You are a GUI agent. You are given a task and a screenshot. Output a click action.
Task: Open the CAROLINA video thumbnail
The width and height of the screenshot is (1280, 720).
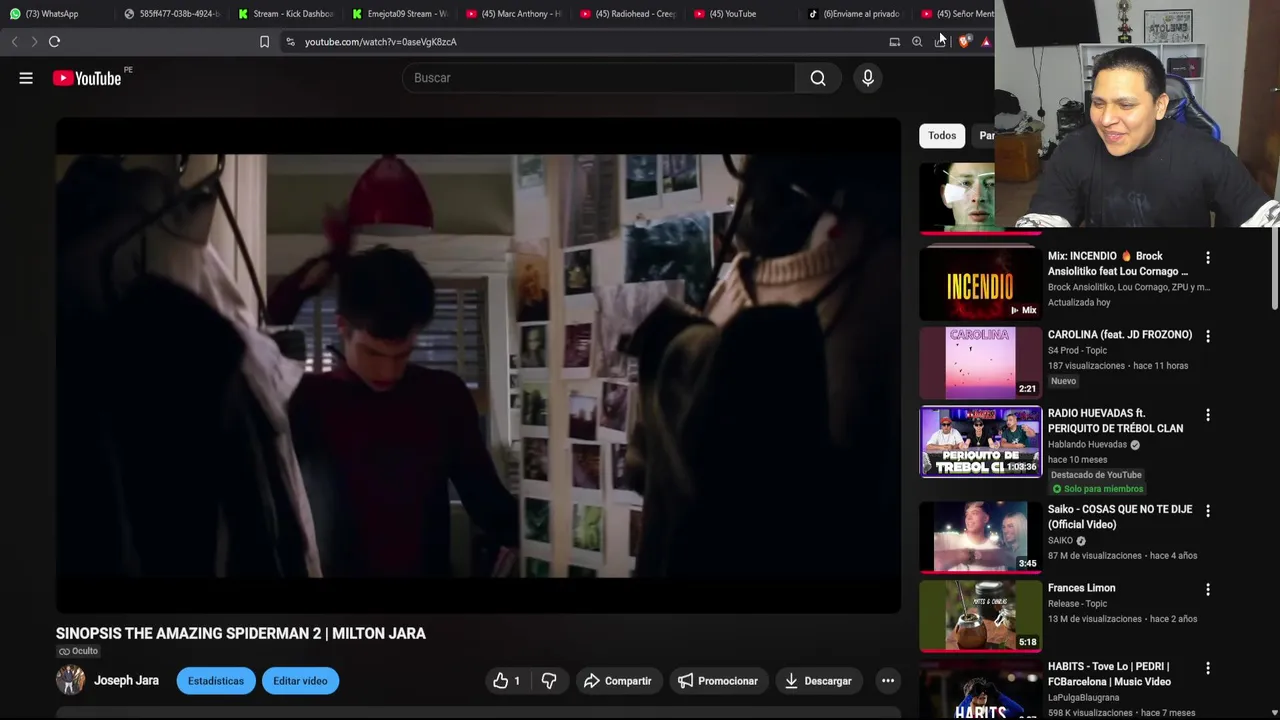(x=980, y=363)
